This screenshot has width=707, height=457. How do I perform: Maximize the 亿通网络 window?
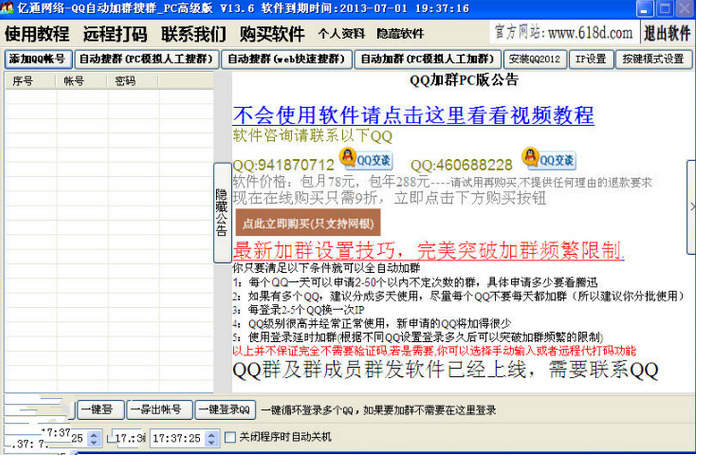(665, 9)
